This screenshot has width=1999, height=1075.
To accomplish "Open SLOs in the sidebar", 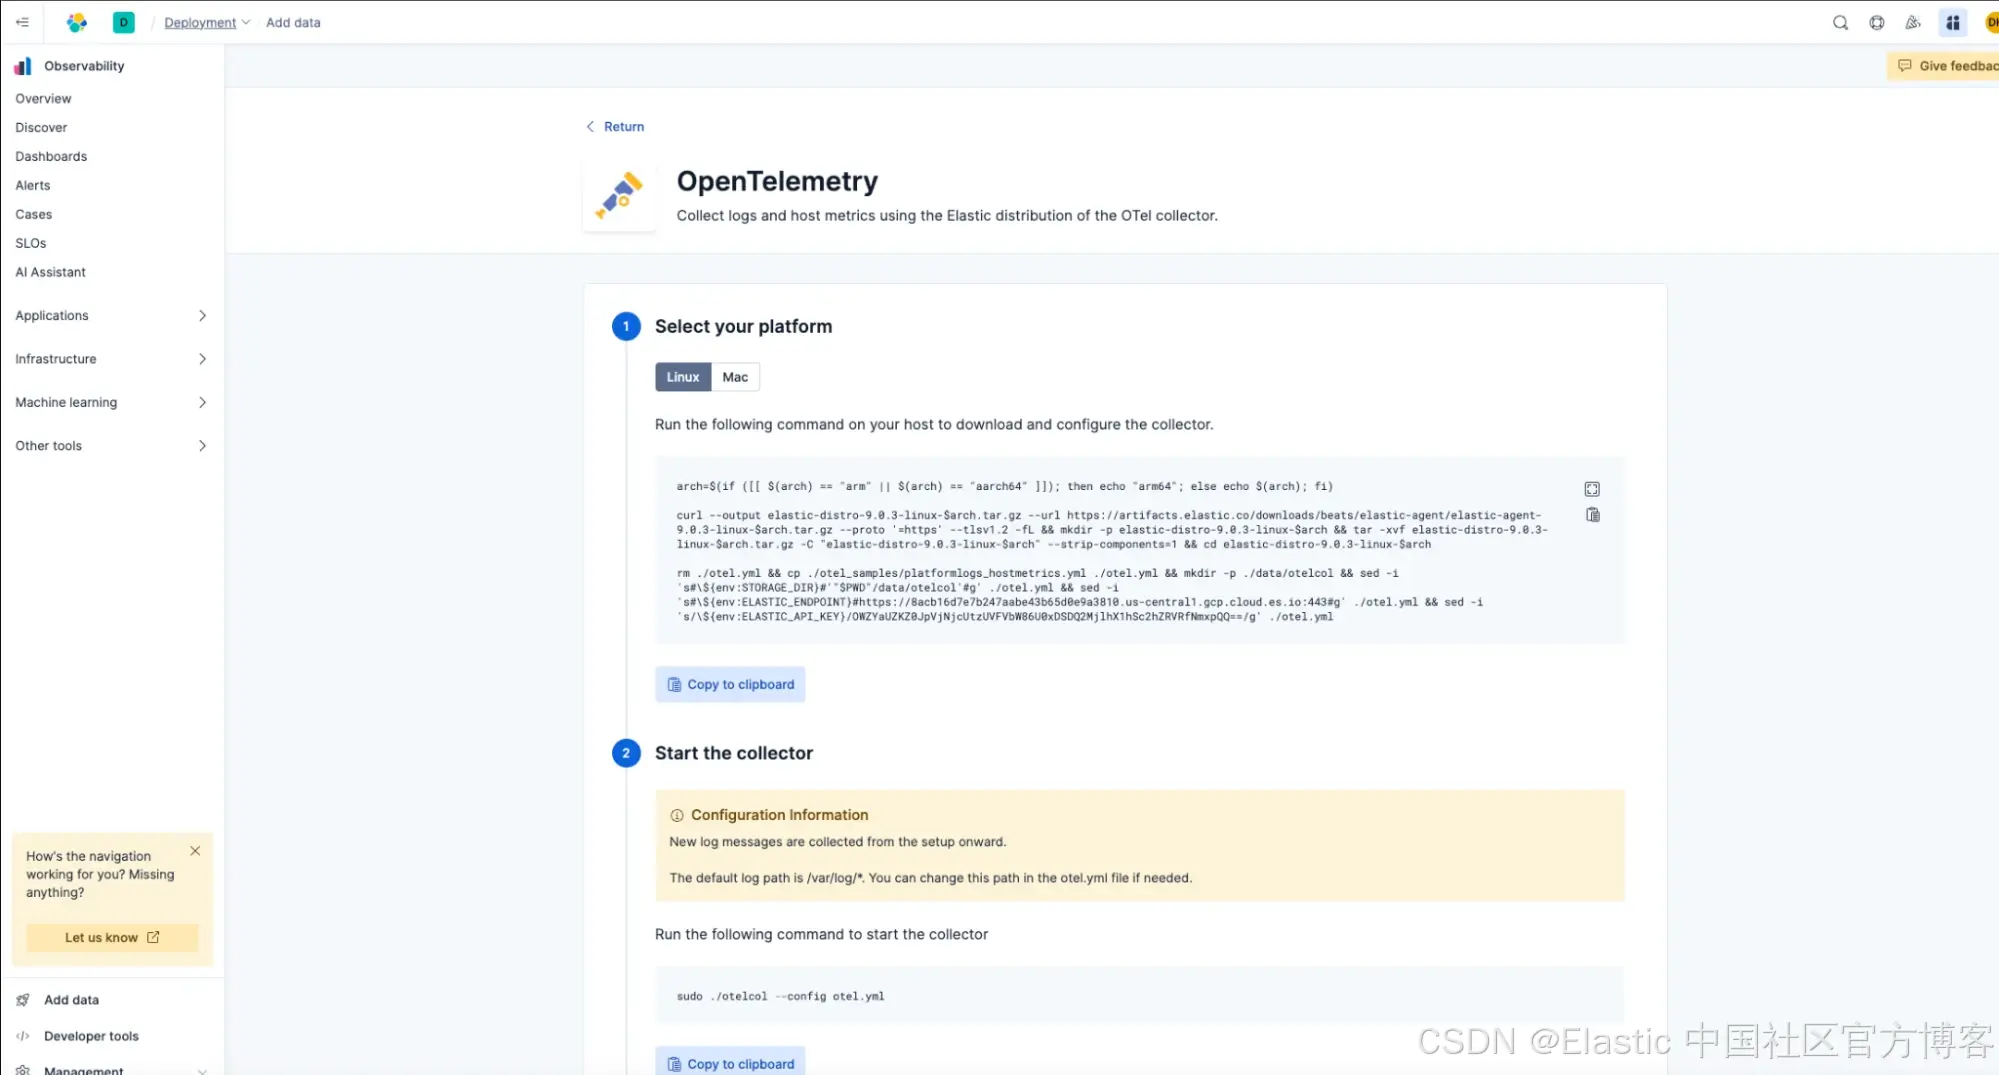I will pos(31,243).
